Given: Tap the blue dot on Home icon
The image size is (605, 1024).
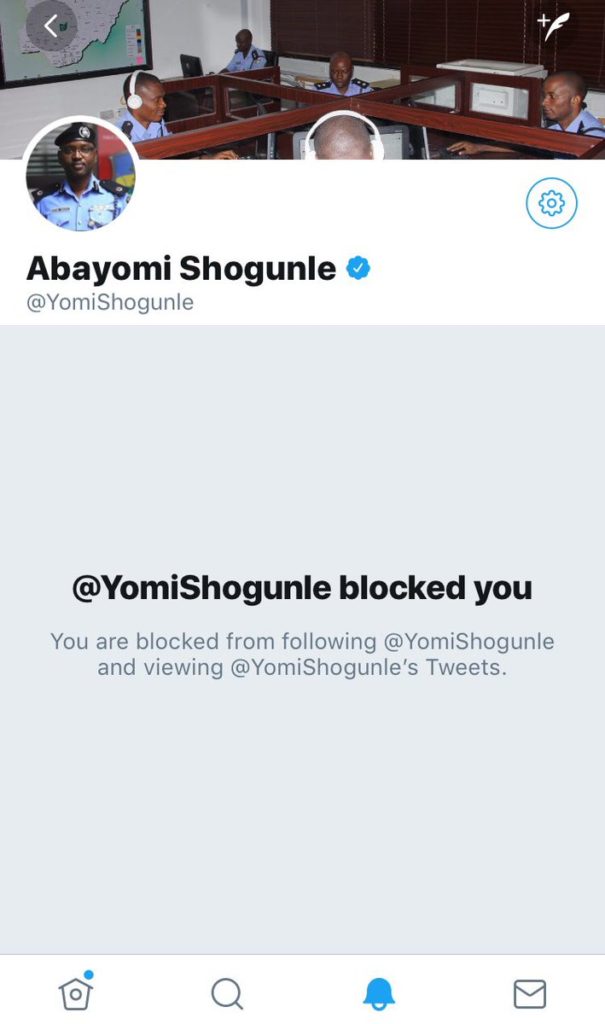Looking at the screenshot, I should tap(89, 974).
